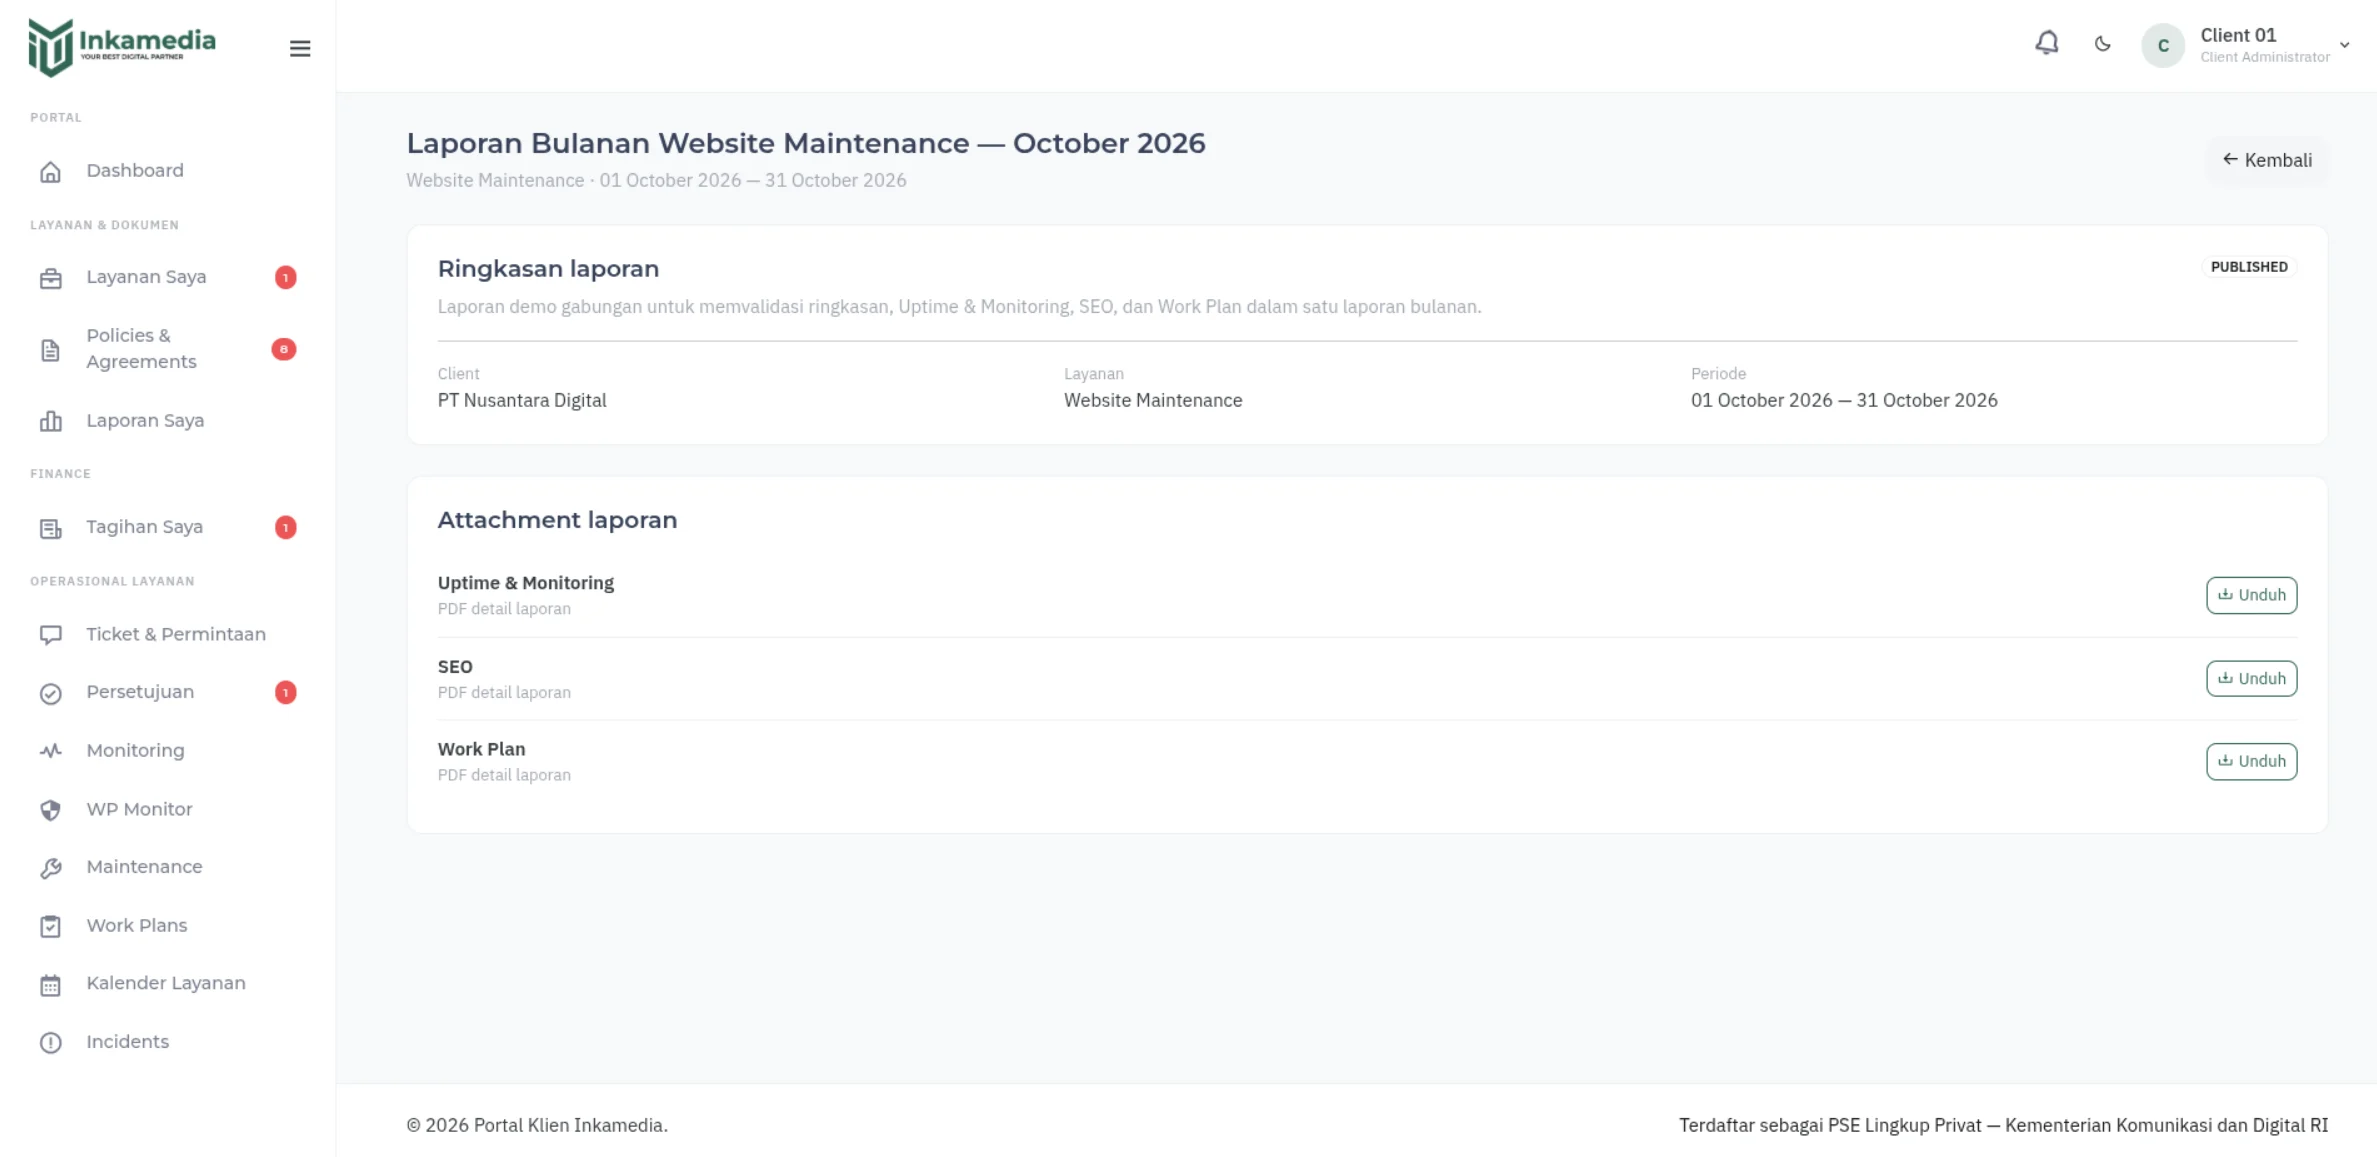Click the red badge on Policies & Agreements
The image size is (2377, 1157).
(284, 349)
